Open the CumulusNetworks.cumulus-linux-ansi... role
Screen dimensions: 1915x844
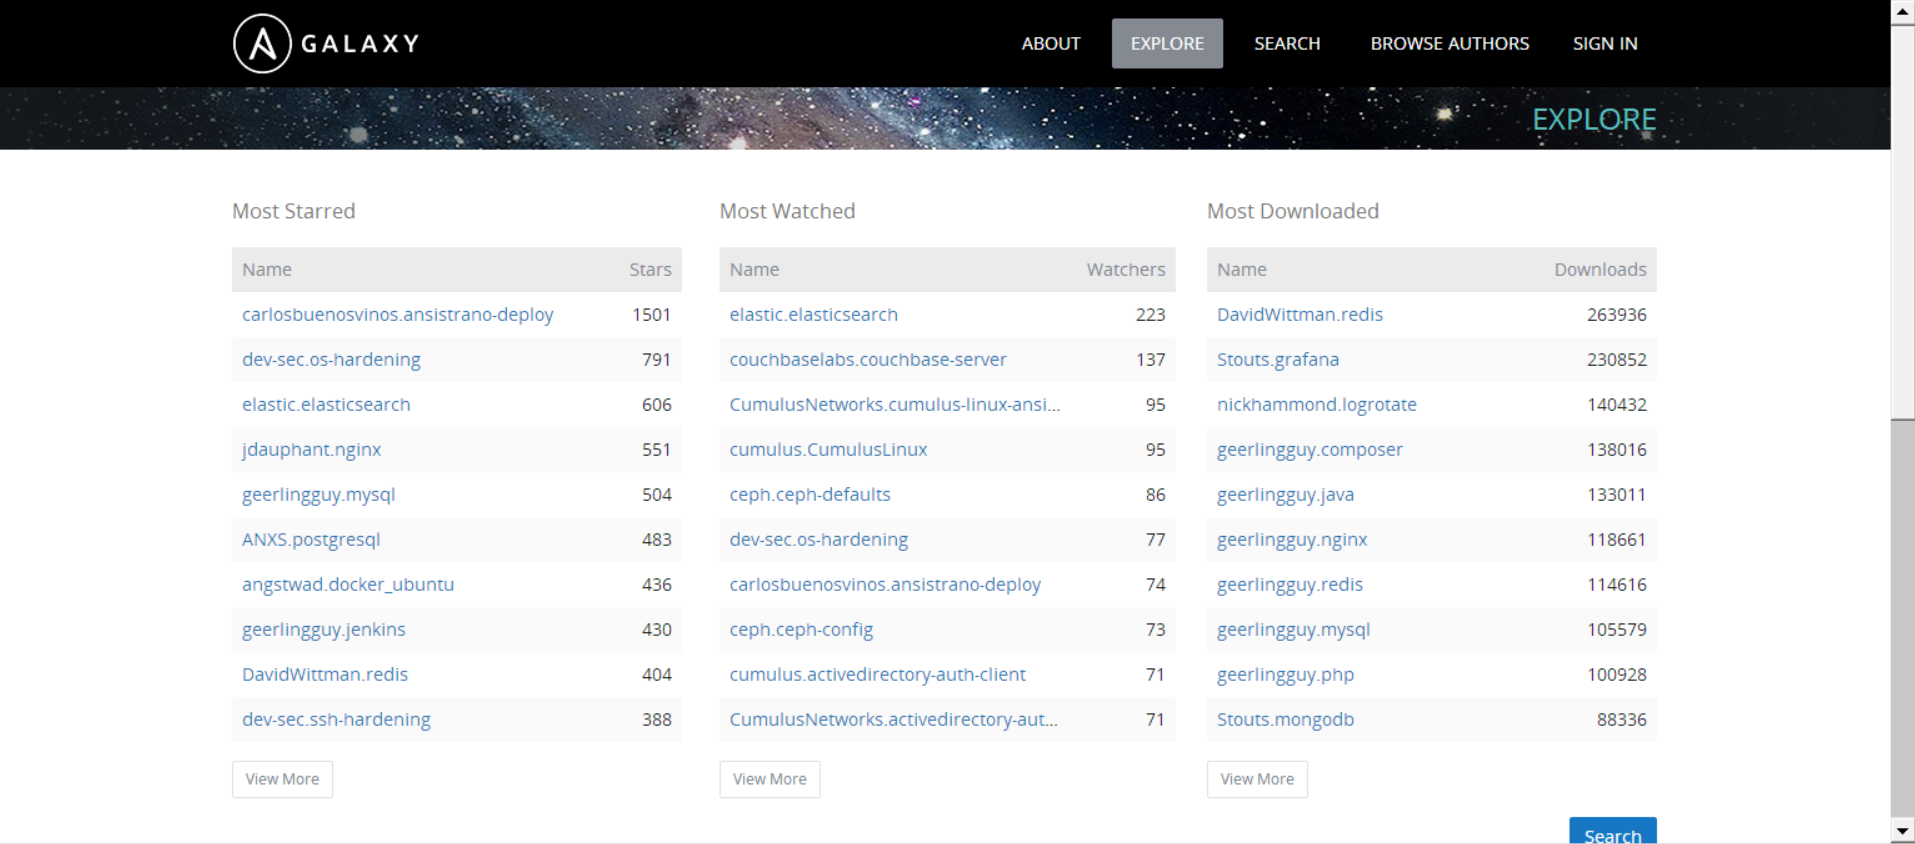point(894,404)
